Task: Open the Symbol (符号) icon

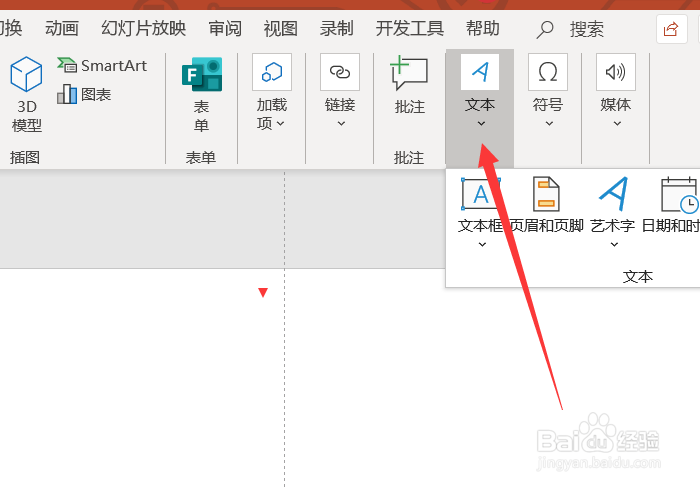Action: pyautogui.click(x=548, y=72)
